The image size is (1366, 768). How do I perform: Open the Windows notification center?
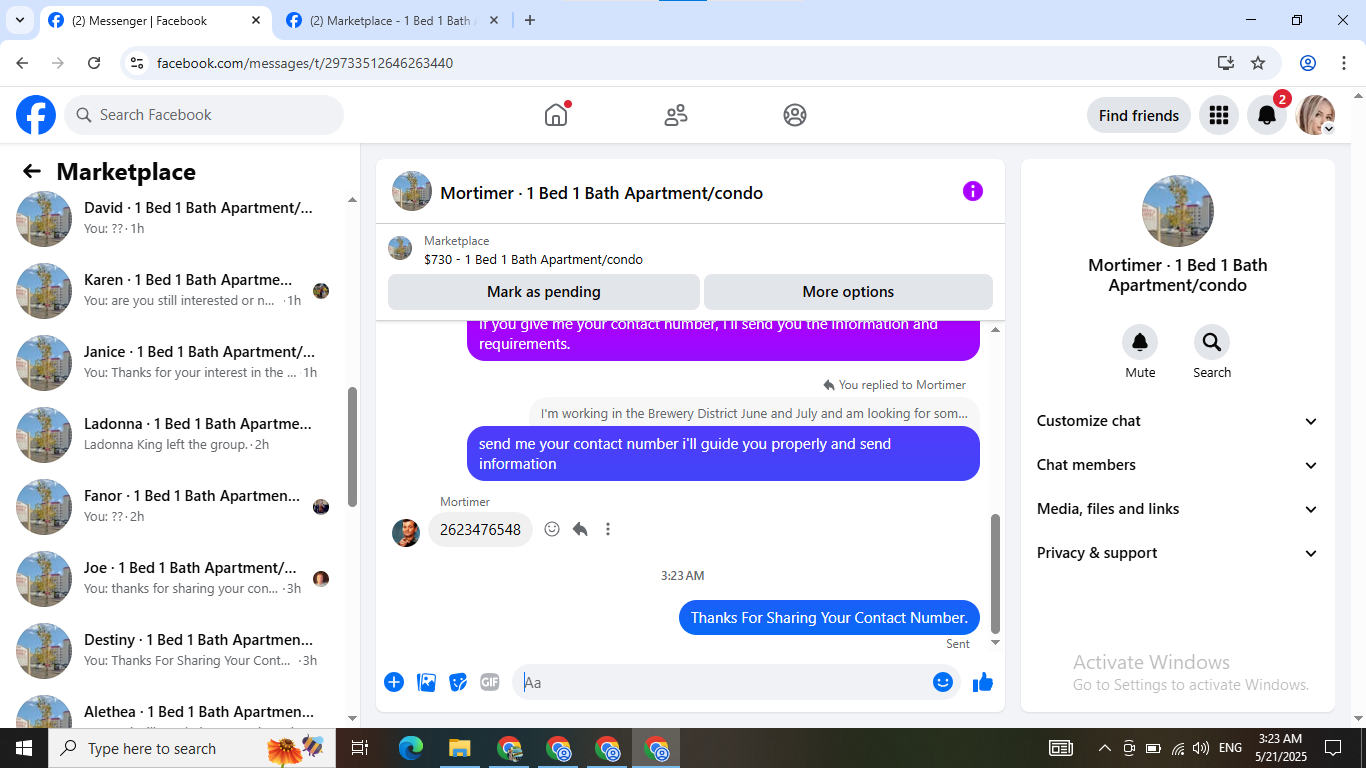pyautogui.click(x=1333, y=748)
